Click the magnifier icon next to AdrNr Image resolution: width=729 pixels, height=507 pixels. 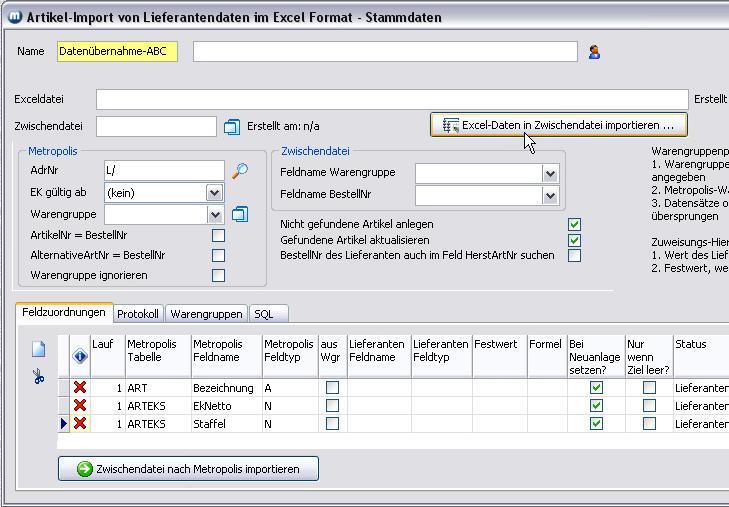coord(240,171)
